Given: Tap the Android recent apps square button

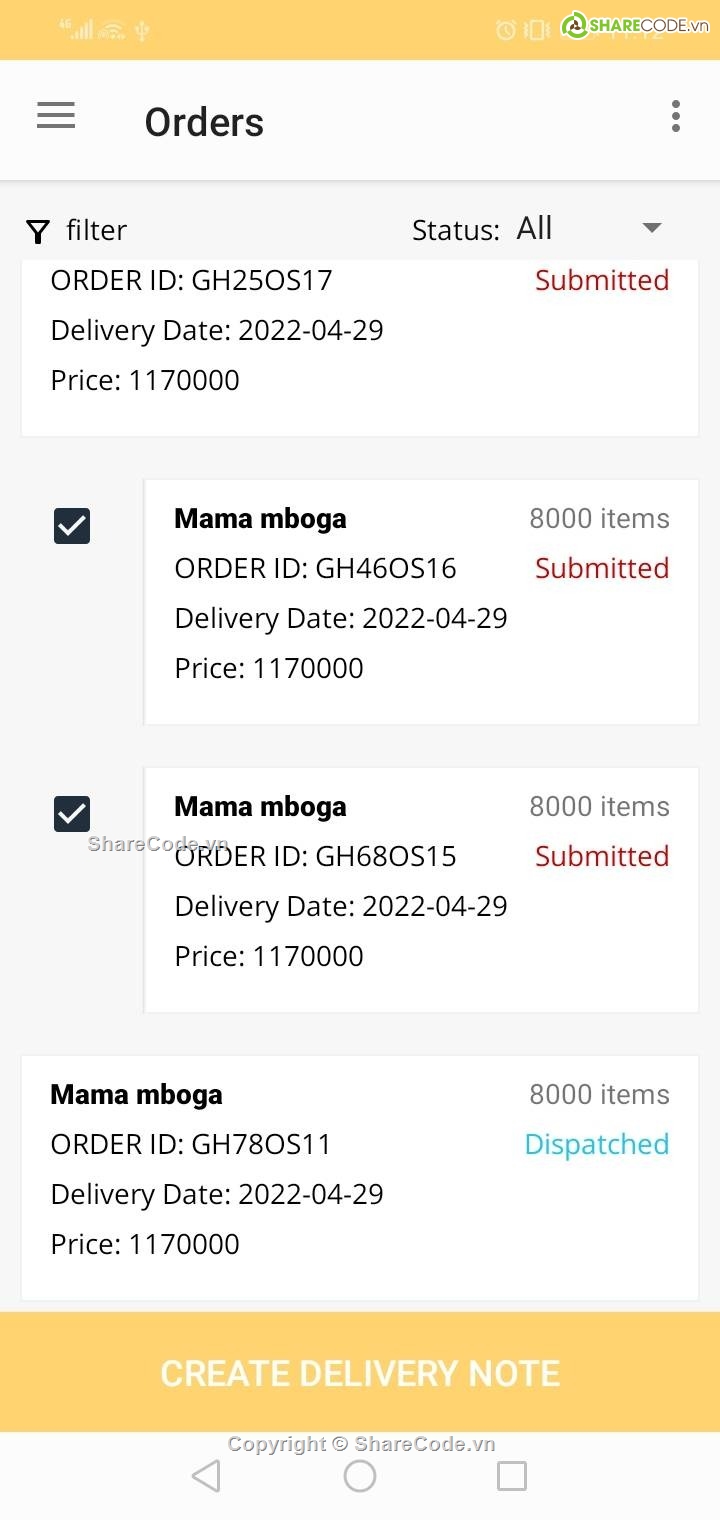Looking at the screenshot, I should pos(512,1476).
